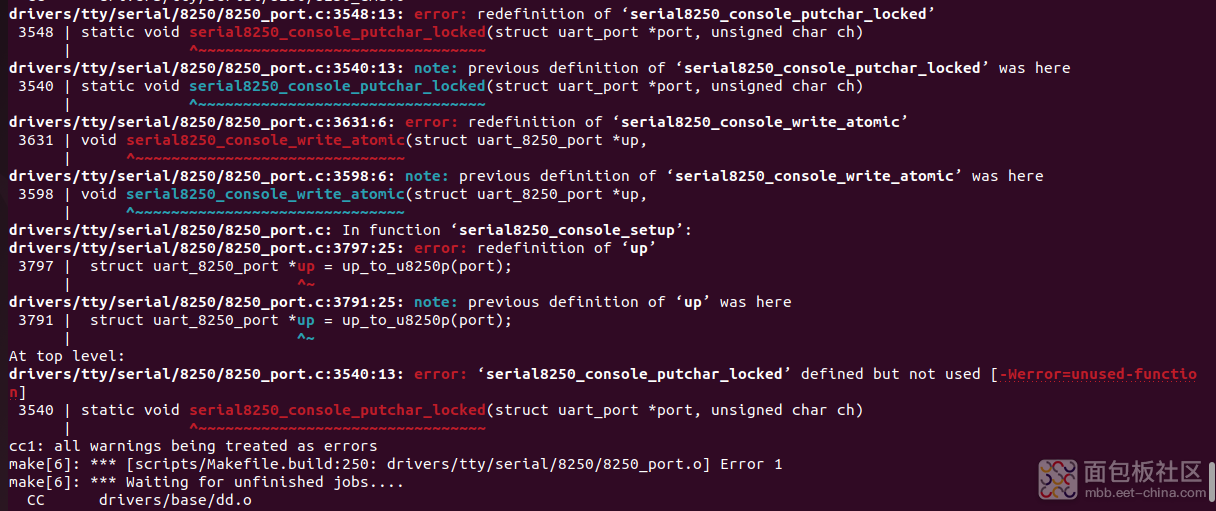Select the red 'up' variable on line 3797
Image resolution: width=1216 pixels, height=511 pixels.
coord(306,266)
